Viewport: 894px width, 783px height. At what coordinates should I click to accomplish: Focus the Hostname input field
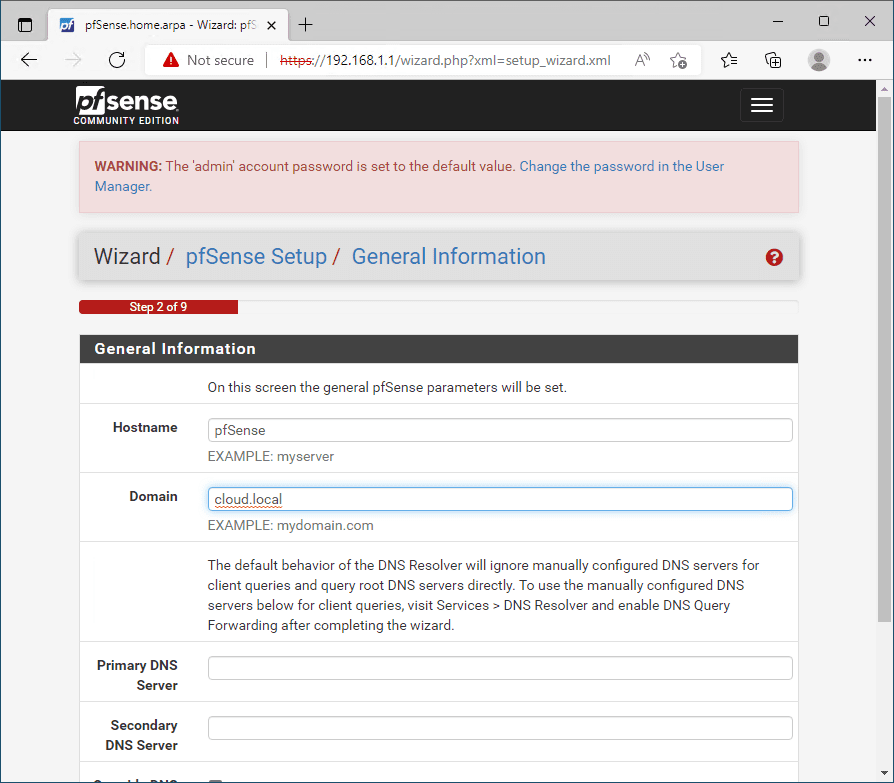click(x=500, y=430)
